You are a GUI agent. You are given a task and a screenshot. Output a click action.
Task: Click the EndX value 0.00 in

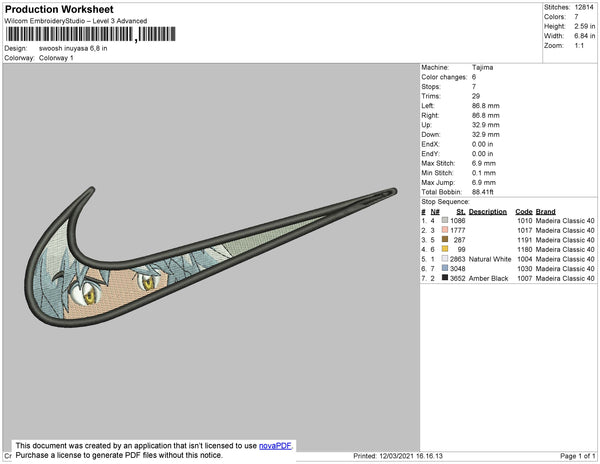click(x=483, y=144)
